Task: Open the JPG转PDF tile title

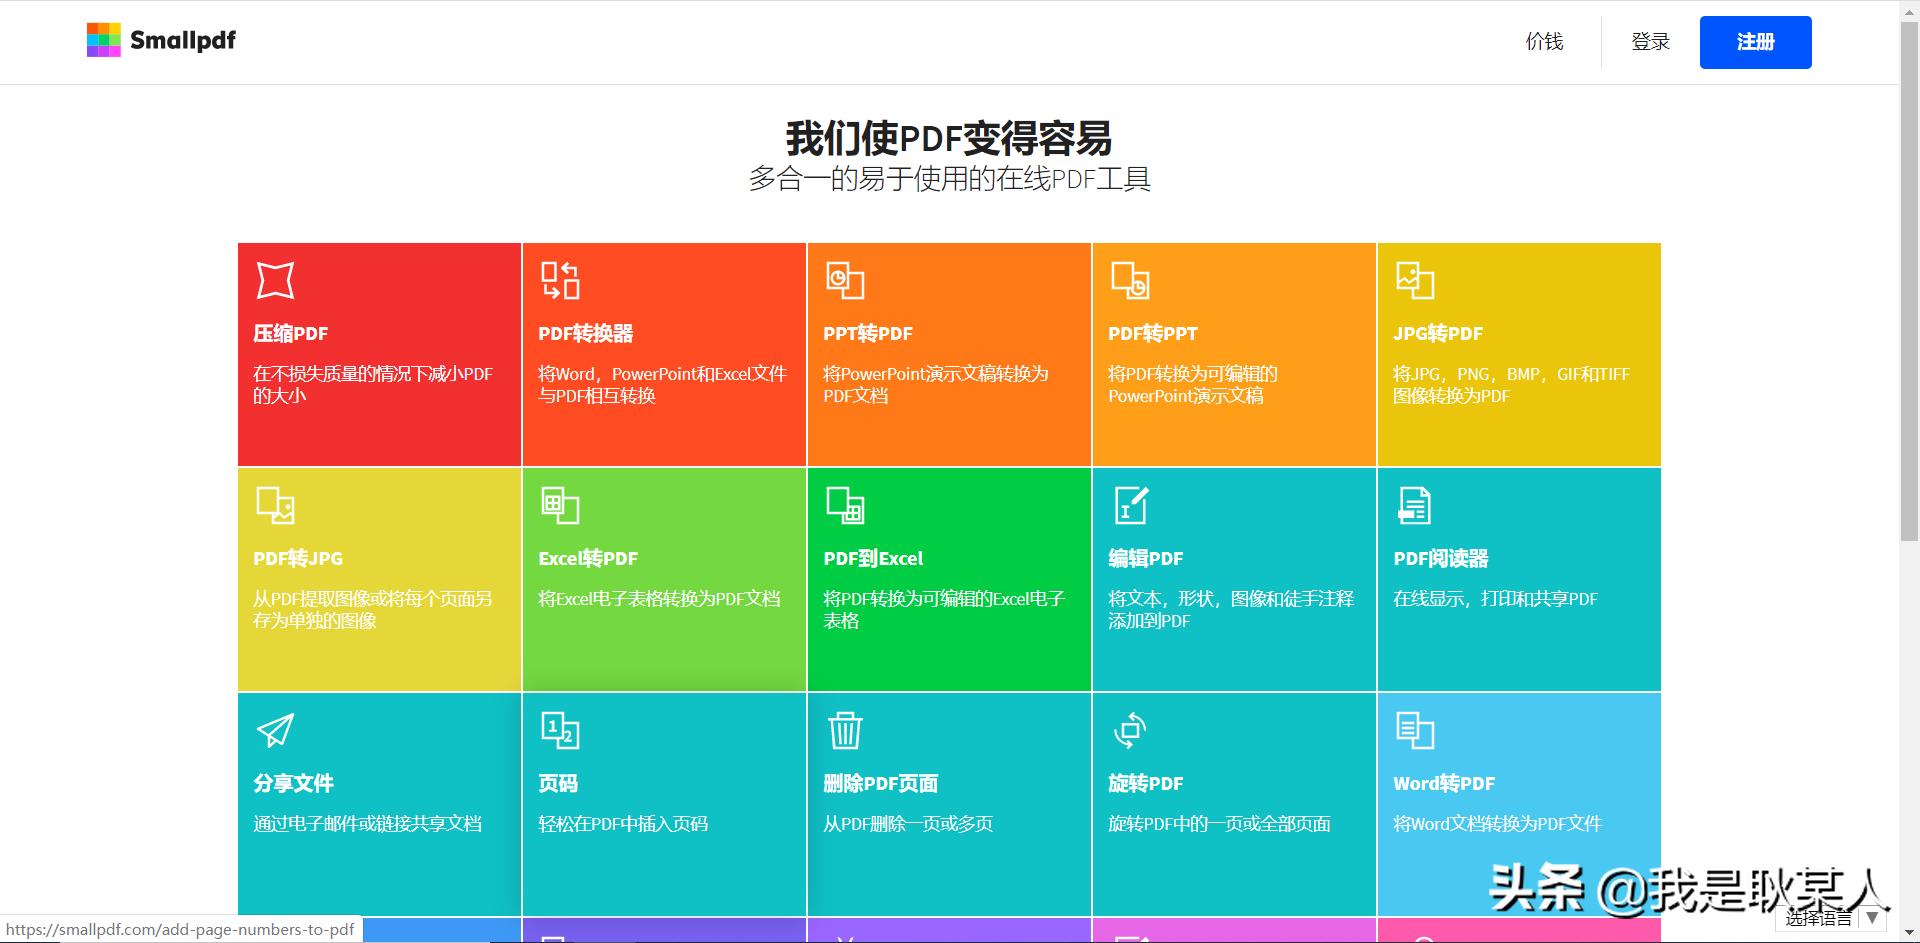Action: point(1438,334)
